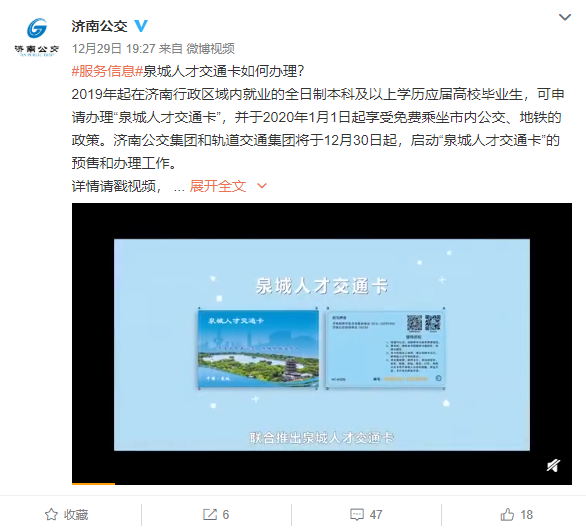Click the chevron beside 展开全文
Screen dimensions: 586x532
coord(262,186)
